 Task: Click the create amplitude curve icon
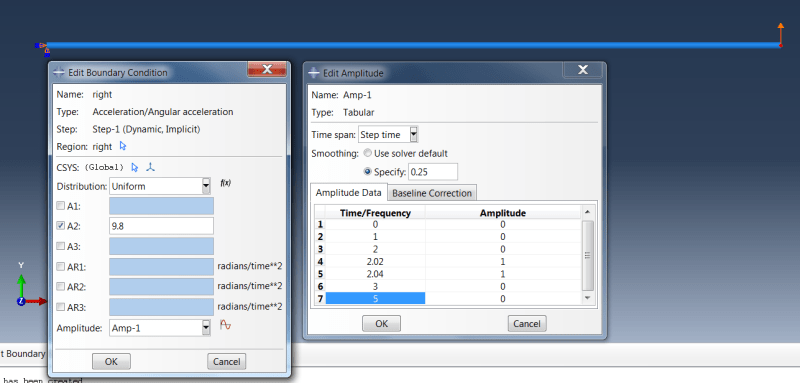coord(225,324)
